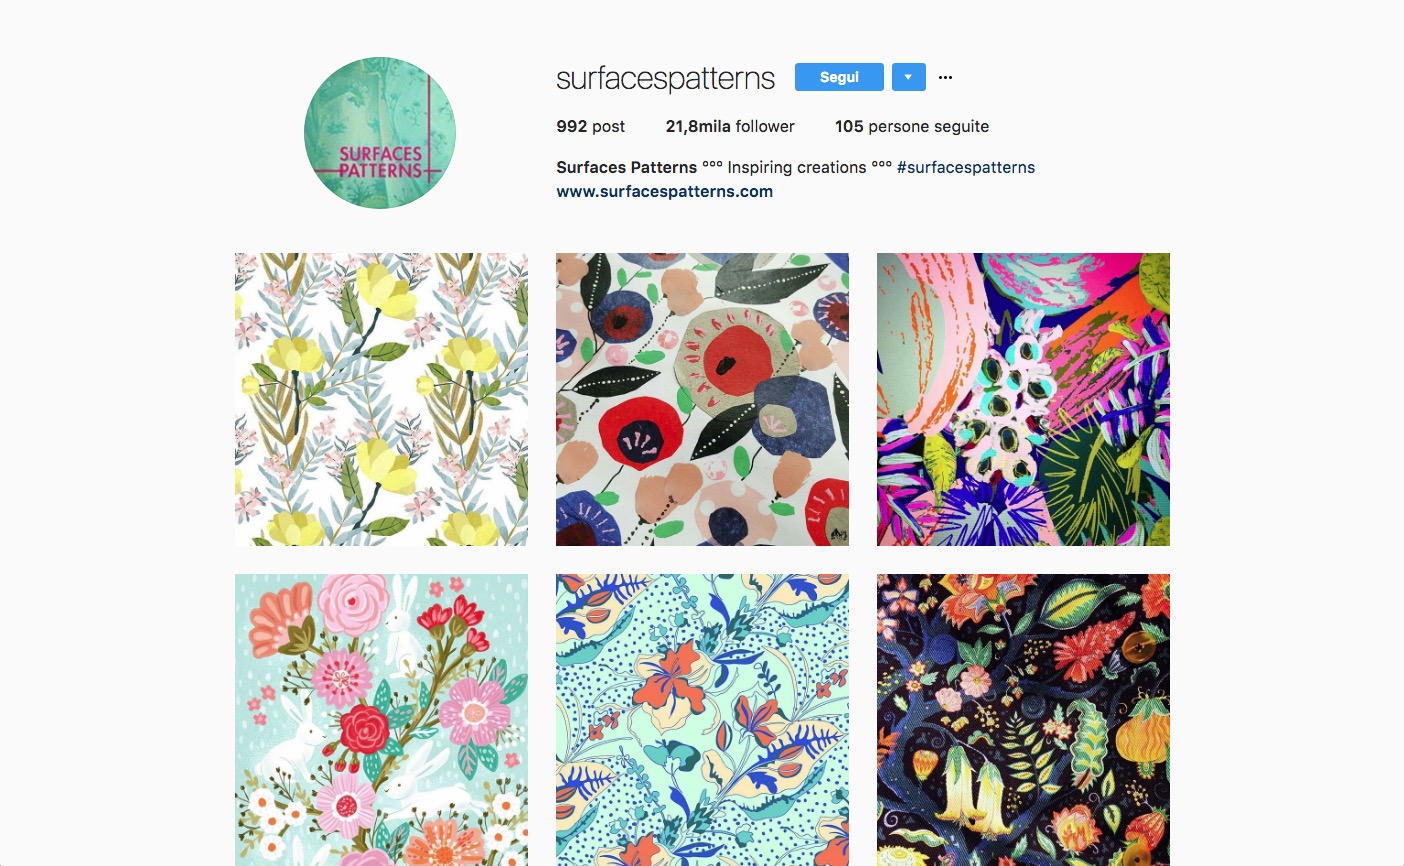
Task: View 105 persone seguite list
Action: click(912, 126)
